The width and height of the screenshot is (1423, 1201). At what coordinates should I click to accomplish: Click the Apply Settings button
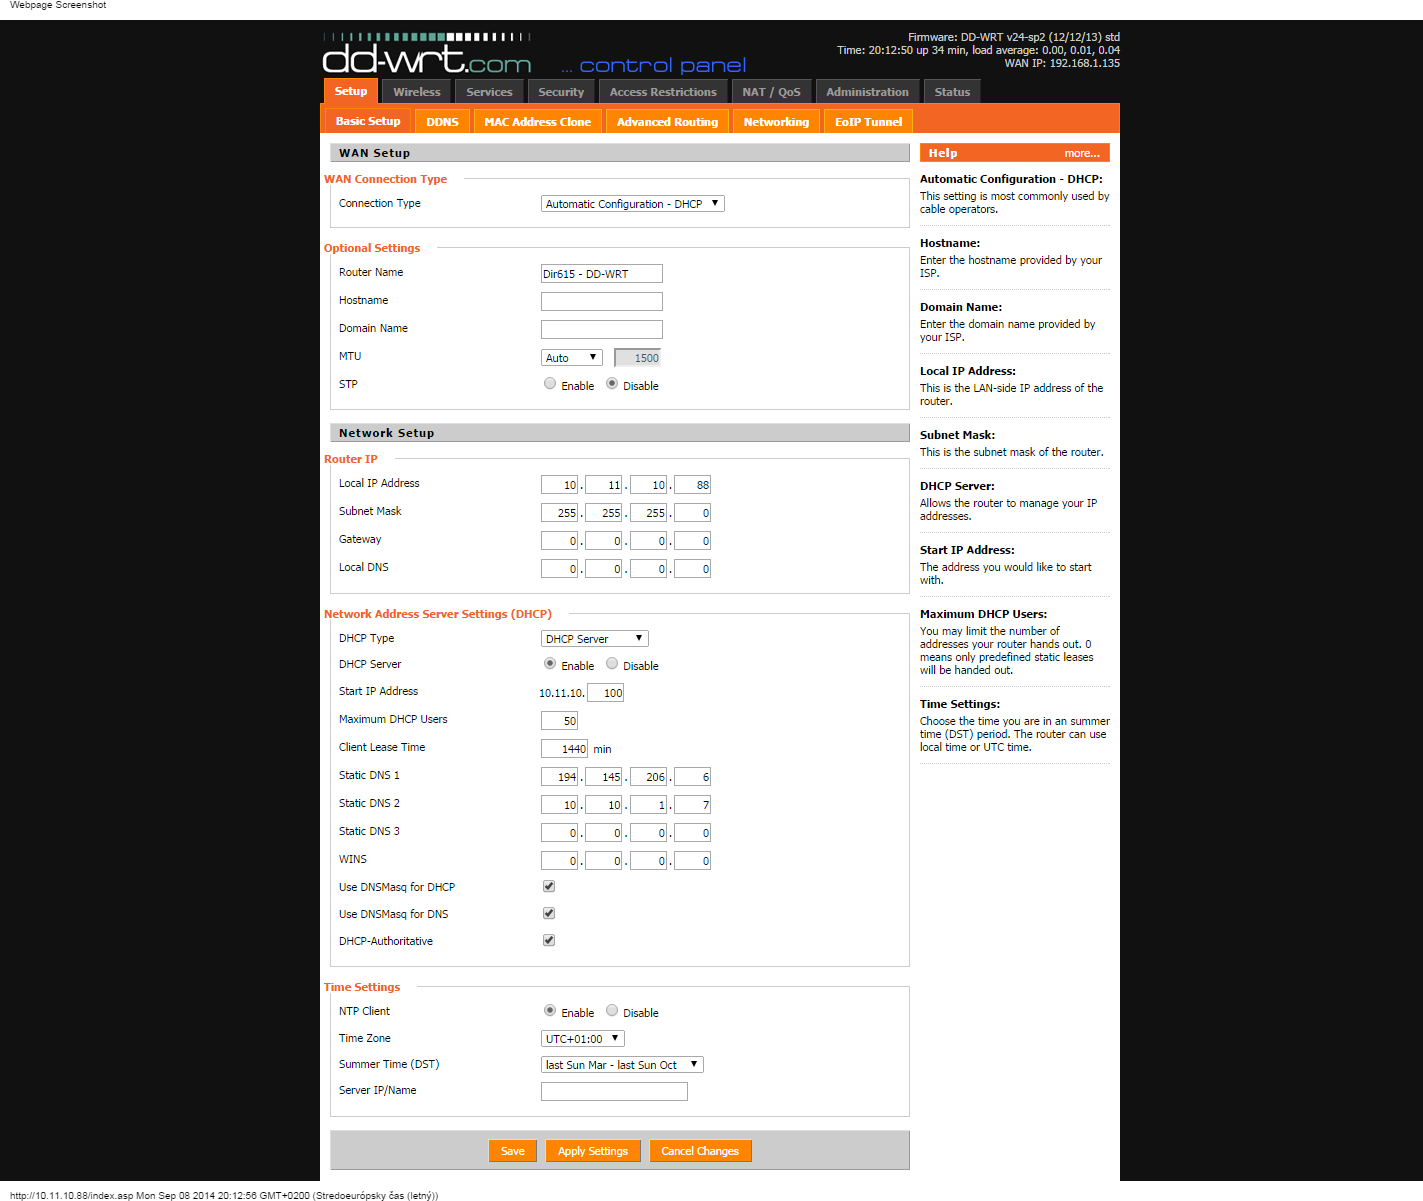coord(592,1150)
